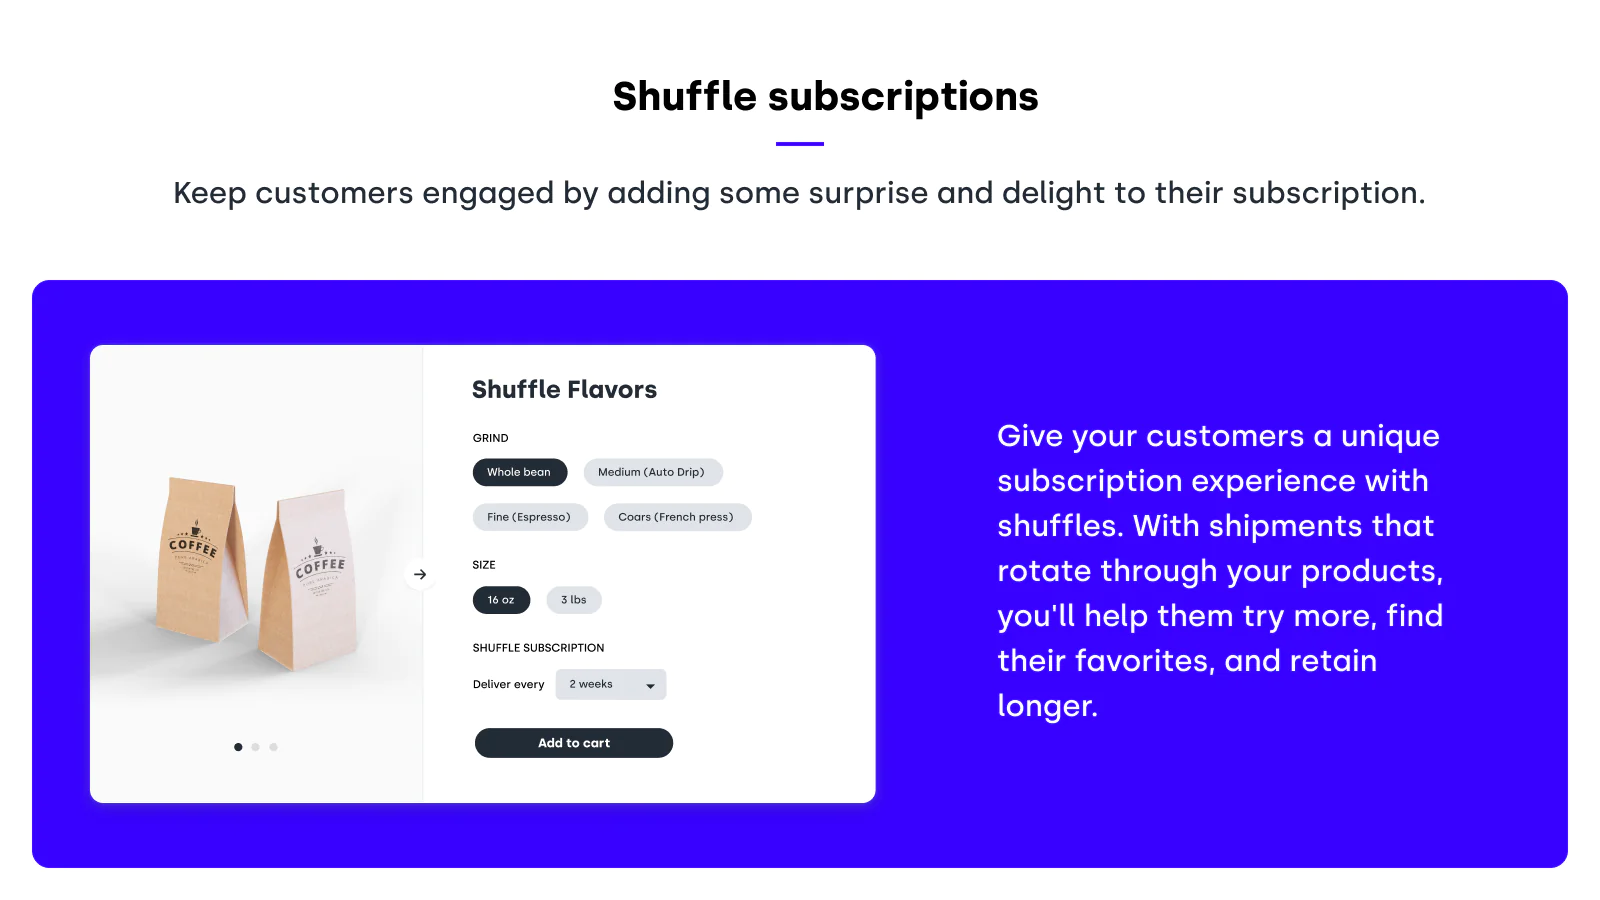This screenshot has height=900, width=1600.
Task: Click the 'Keep customers engaged' subtitle text
Action: tap(799, 193)
